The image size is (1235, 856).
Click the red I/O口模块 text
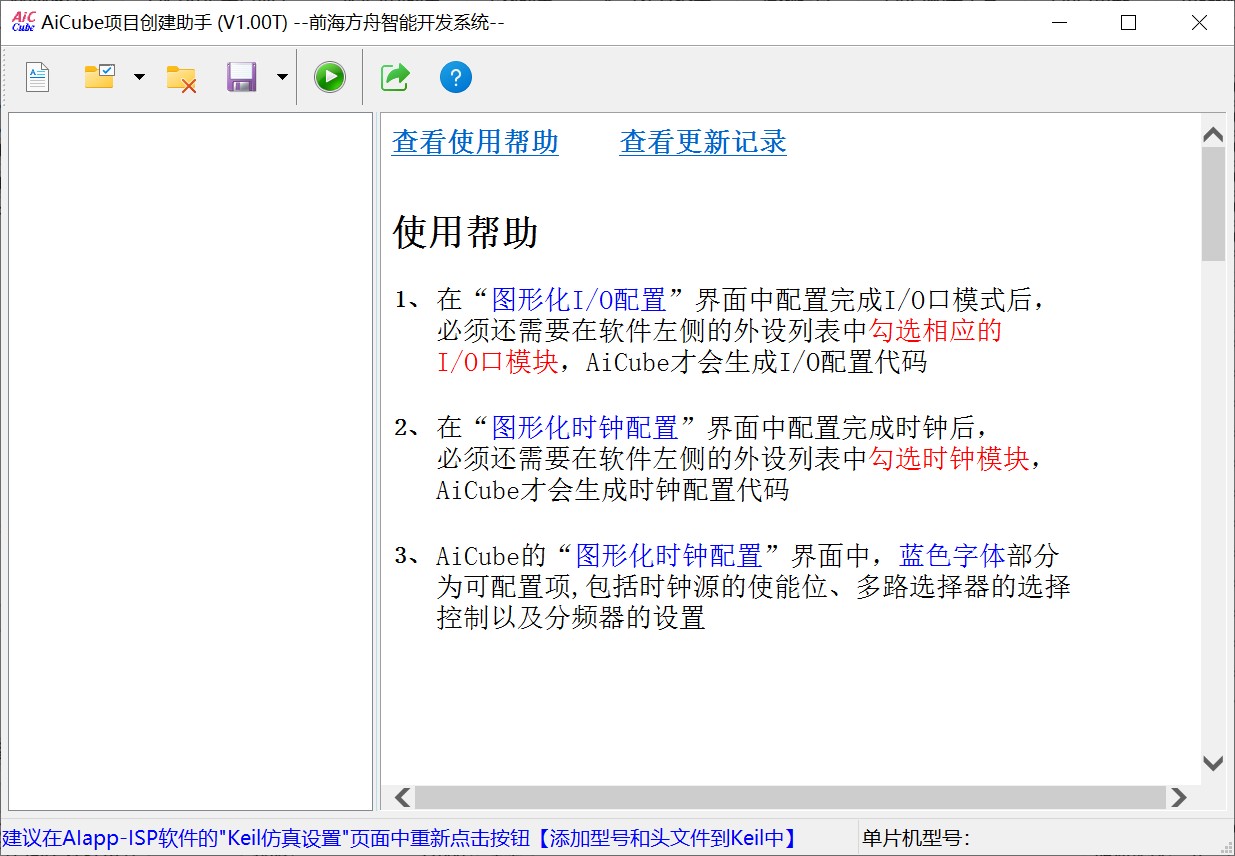pyautogui.click(x=497, y=362)
